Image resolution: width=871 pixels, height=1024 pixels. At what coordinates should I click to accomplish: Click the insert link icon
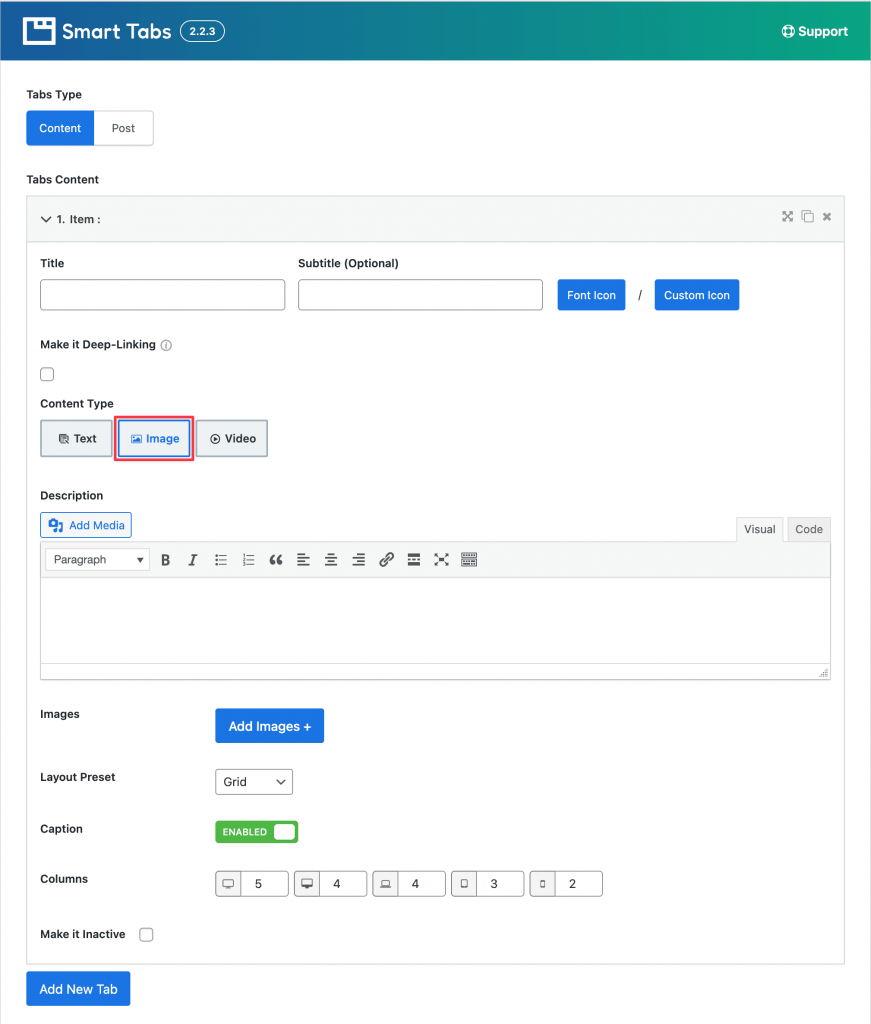tap(386, 560)
